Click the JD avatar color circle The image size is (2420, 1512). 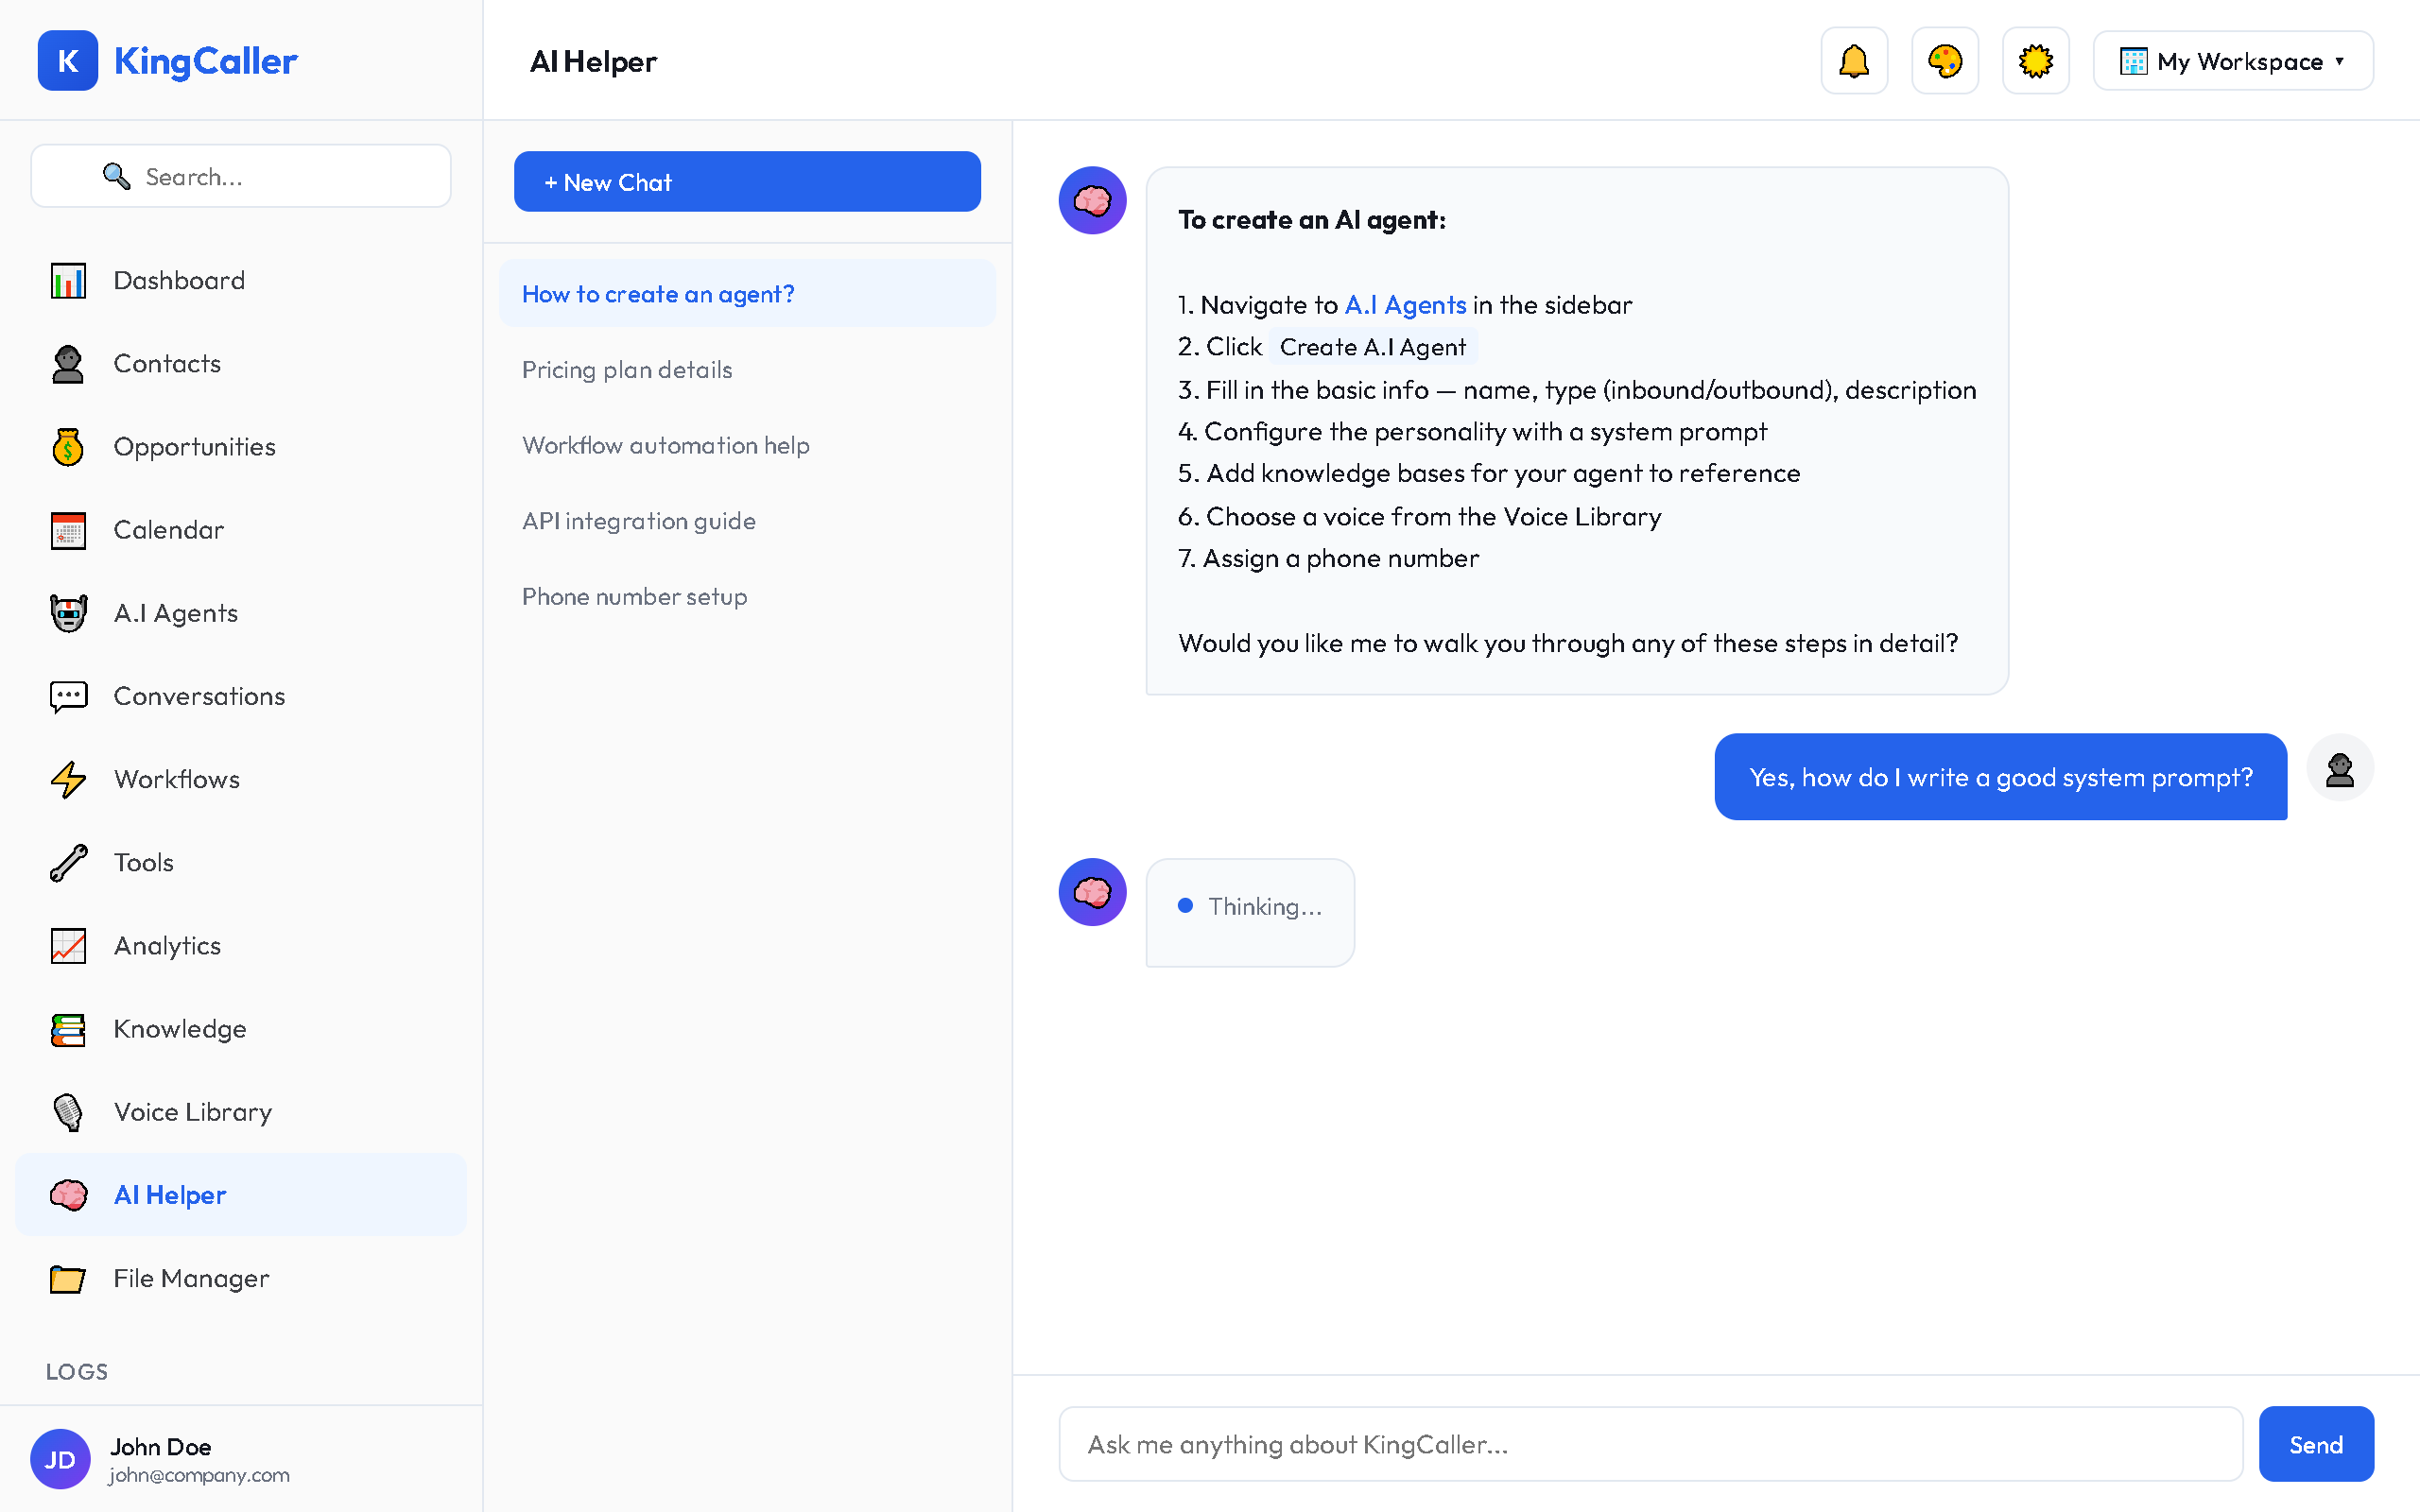pyautogui.click(x=60, y=1459)
